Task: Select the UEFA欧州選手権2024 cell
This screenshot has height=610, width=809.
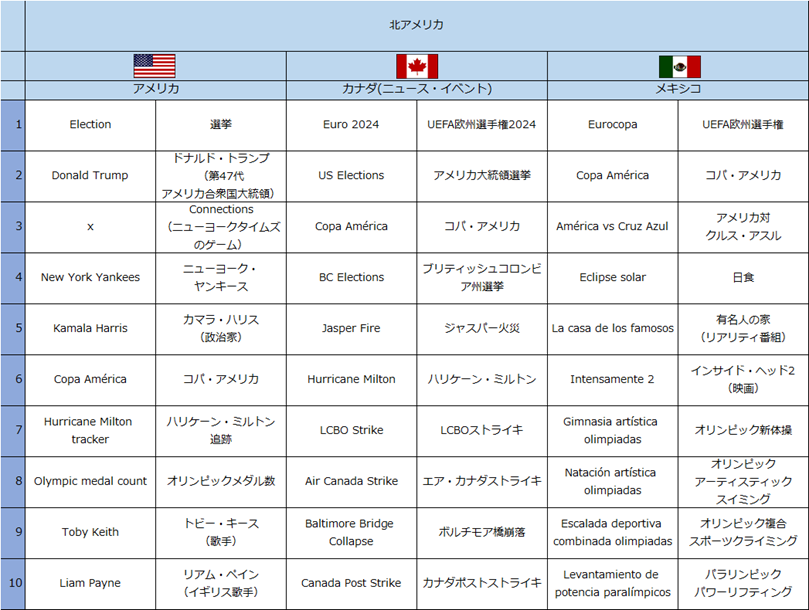Action: click(482, 124)
